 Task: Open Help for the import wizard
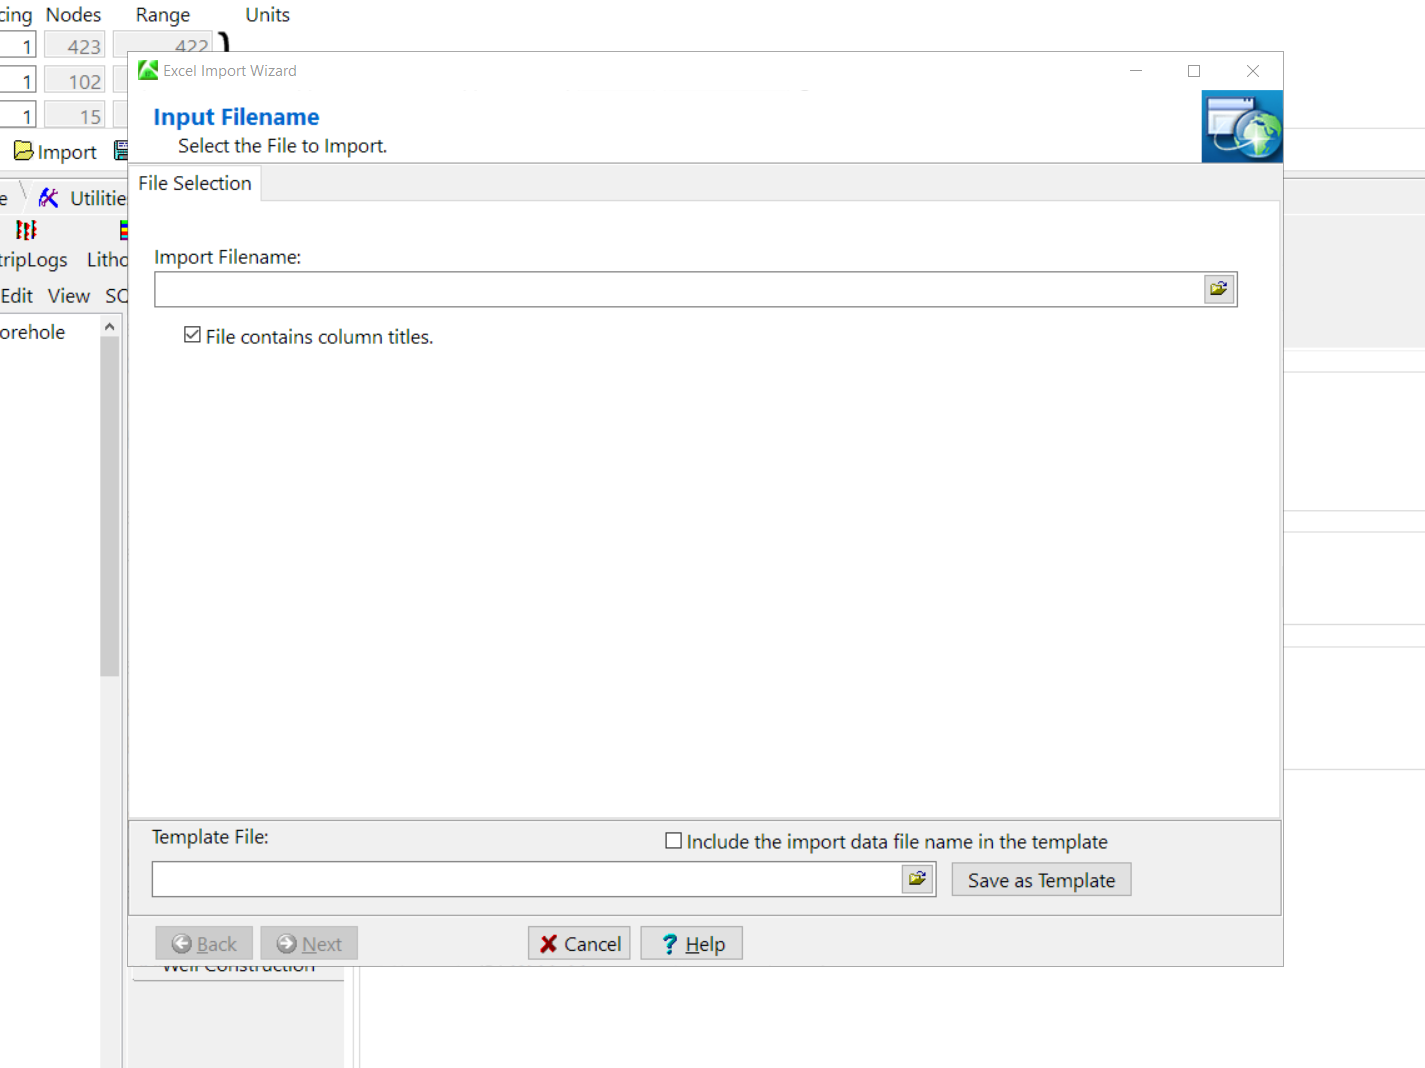click(x=691, y=944)
